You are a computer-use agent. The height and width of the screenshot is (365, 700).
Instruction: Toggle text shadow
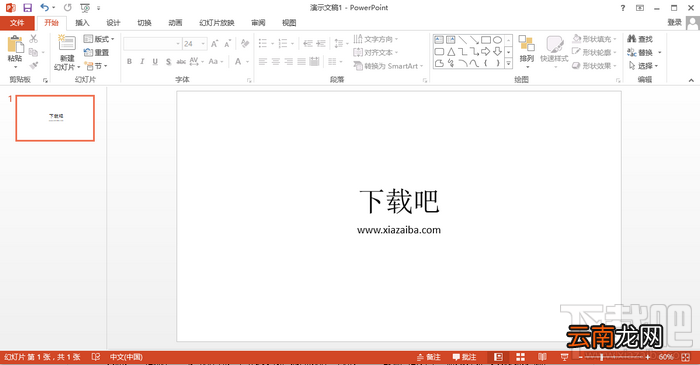[x=168, y=62]
